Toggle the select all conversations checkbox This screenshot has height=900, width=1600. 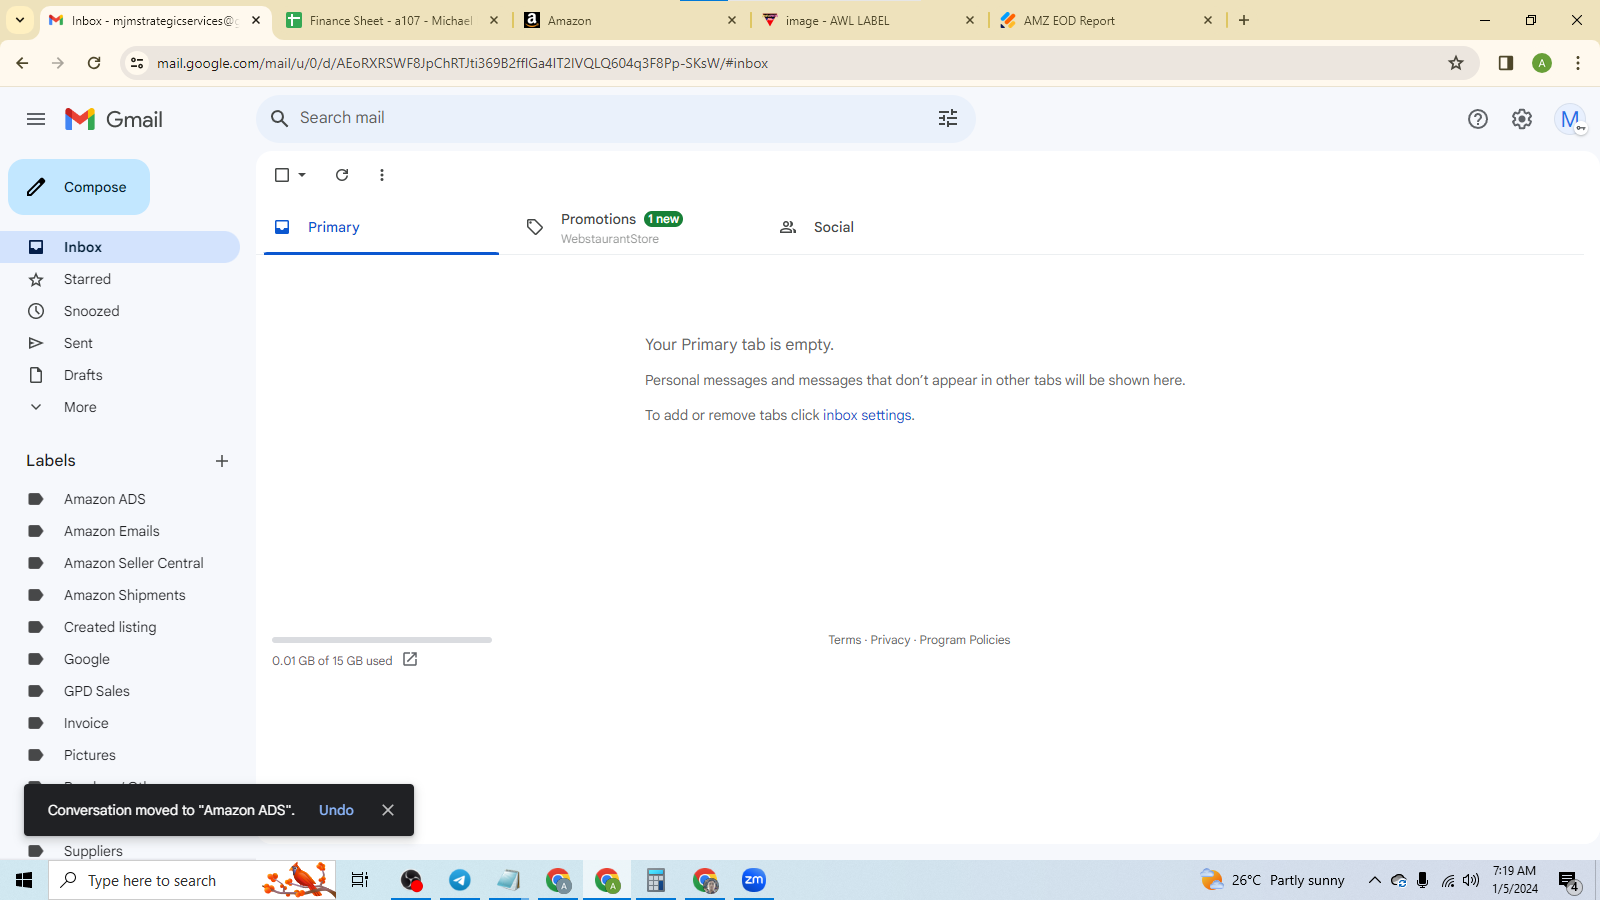tap(282, 175)
